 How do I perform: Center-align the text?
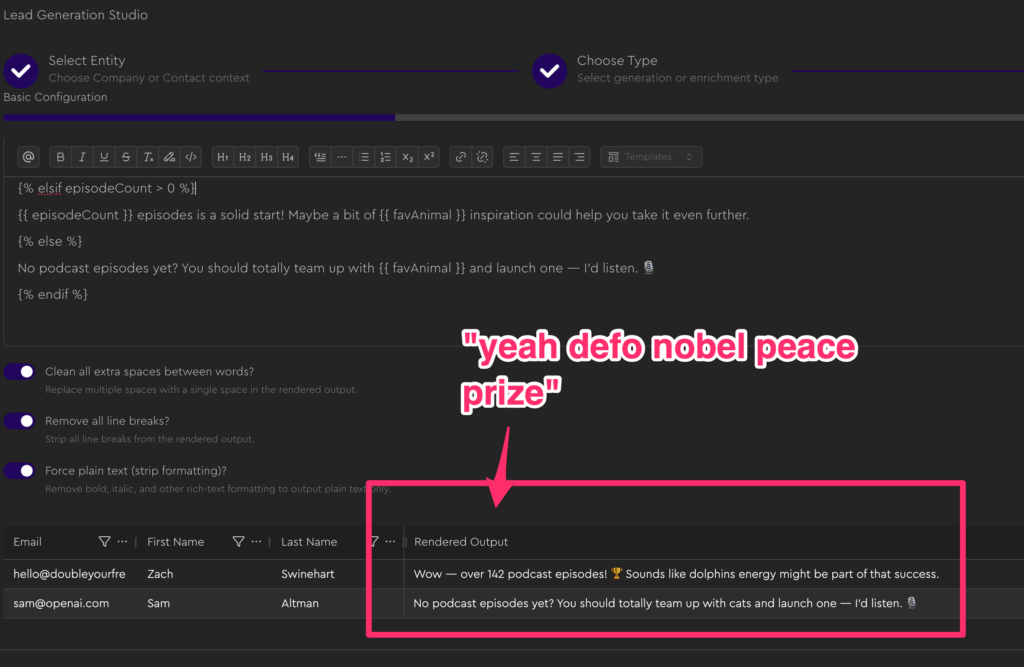[x=537, y=157]
